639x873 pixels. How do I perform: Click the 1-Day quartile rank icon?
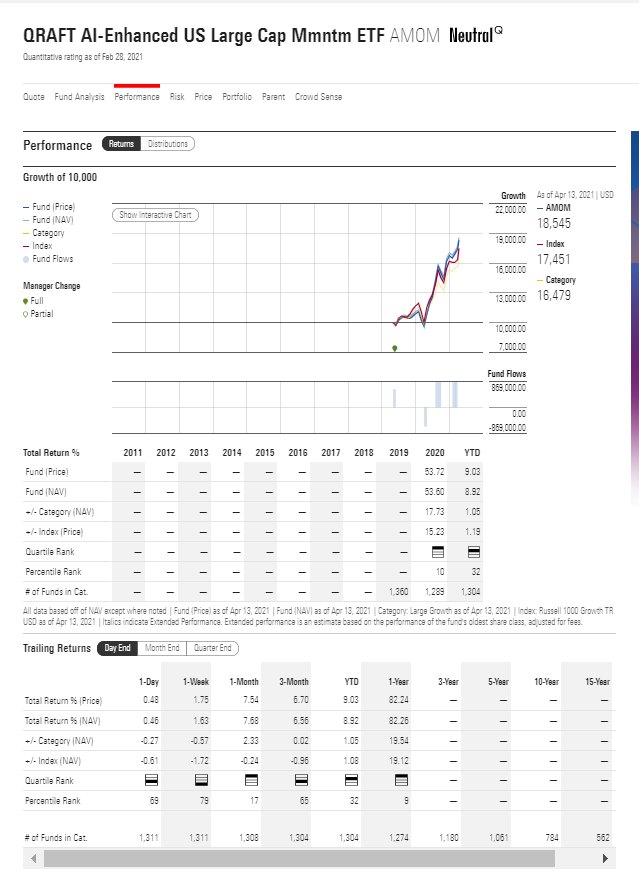pos(151,781)
